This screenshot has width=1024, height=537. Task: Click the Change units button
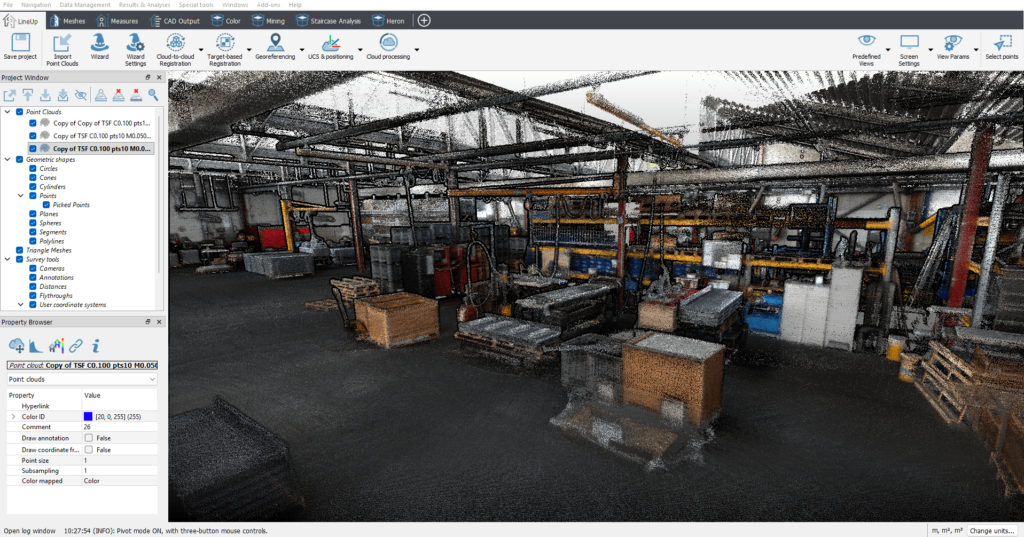992,530
